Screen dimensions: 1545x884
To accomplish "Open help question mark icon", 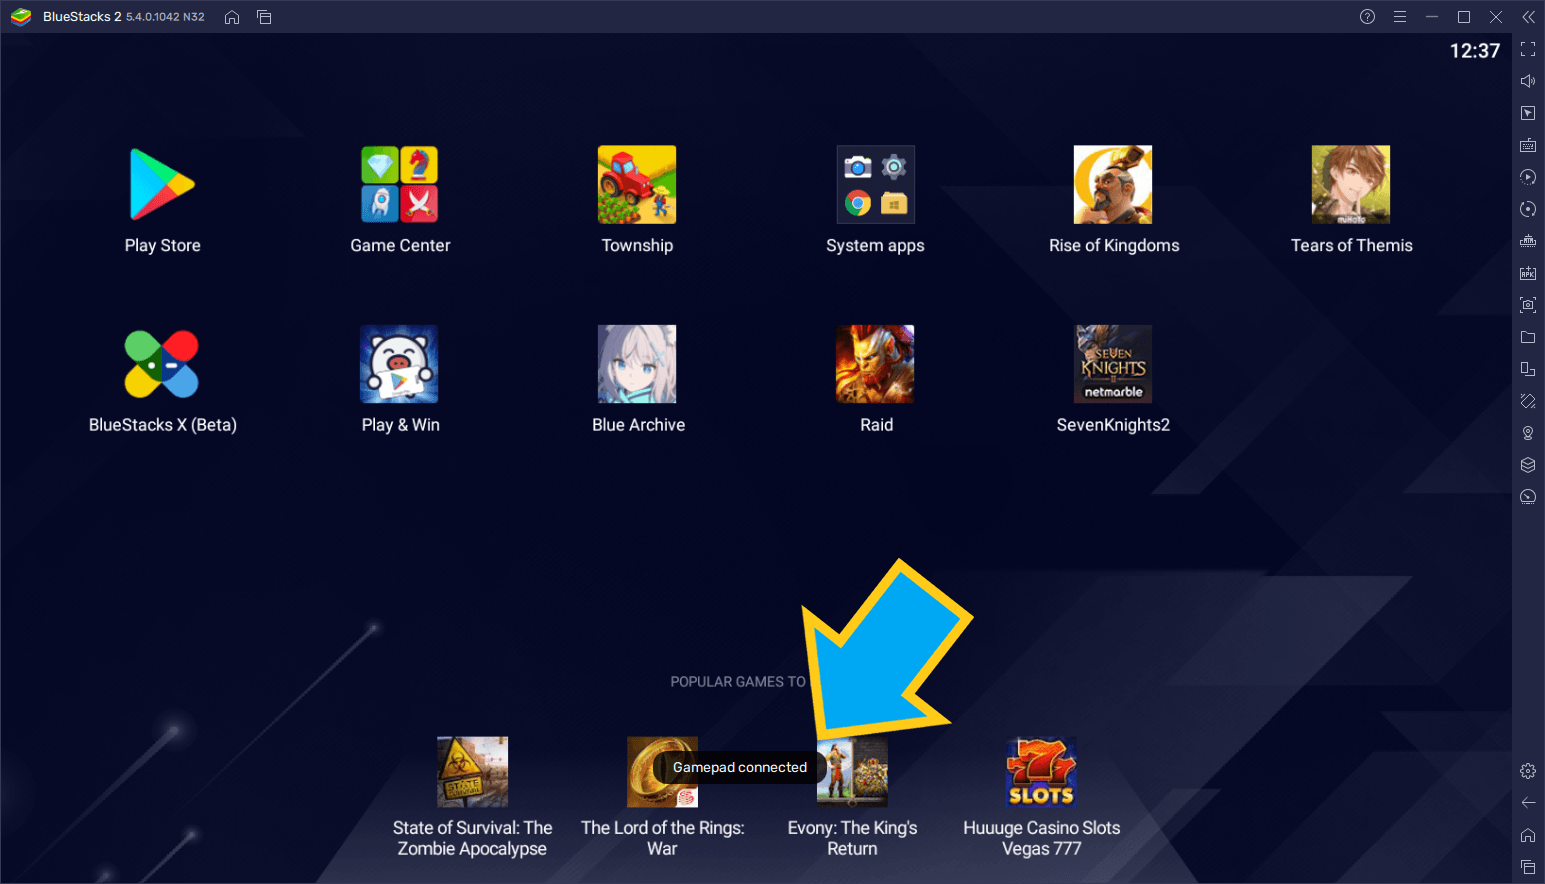I will pyautogui.click(x=1368, y=17).
